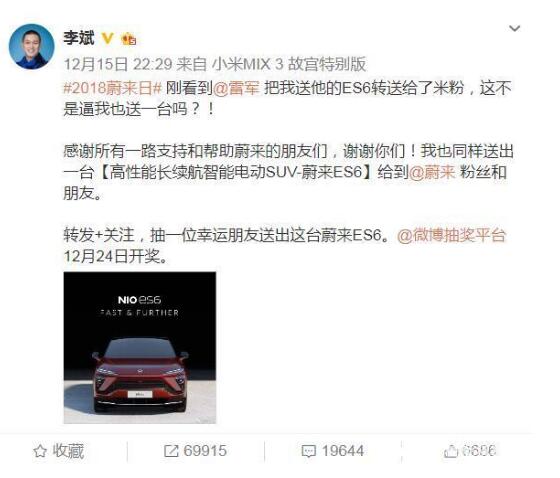Click the thumbs-up like icon
The height and width of the screenshot is (478, 560).
pos(451,451)
